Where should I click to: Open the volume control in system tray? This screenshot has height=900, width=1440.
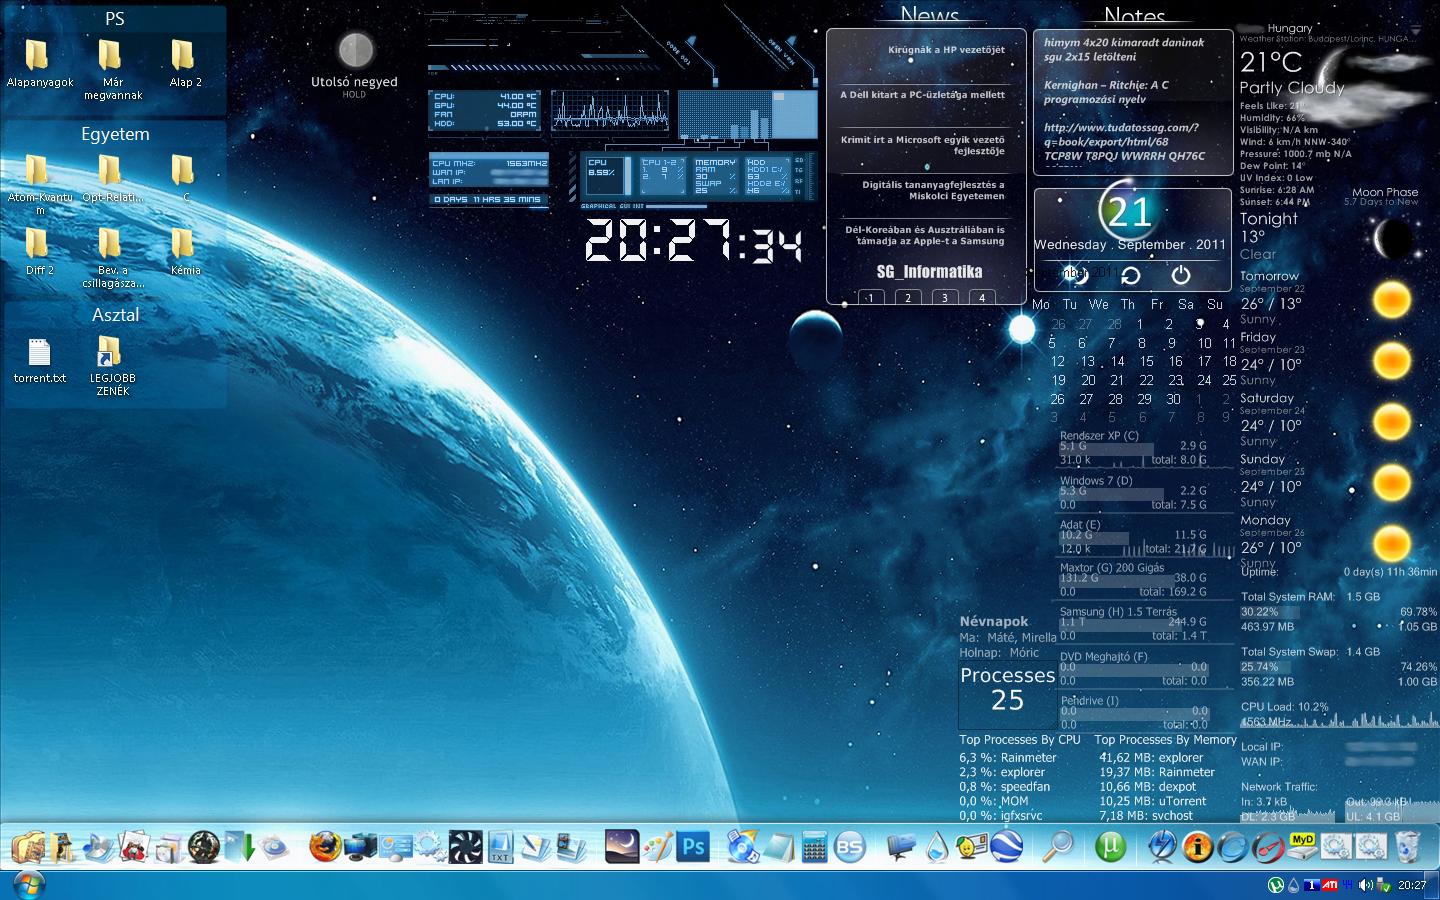(1366, 885)
